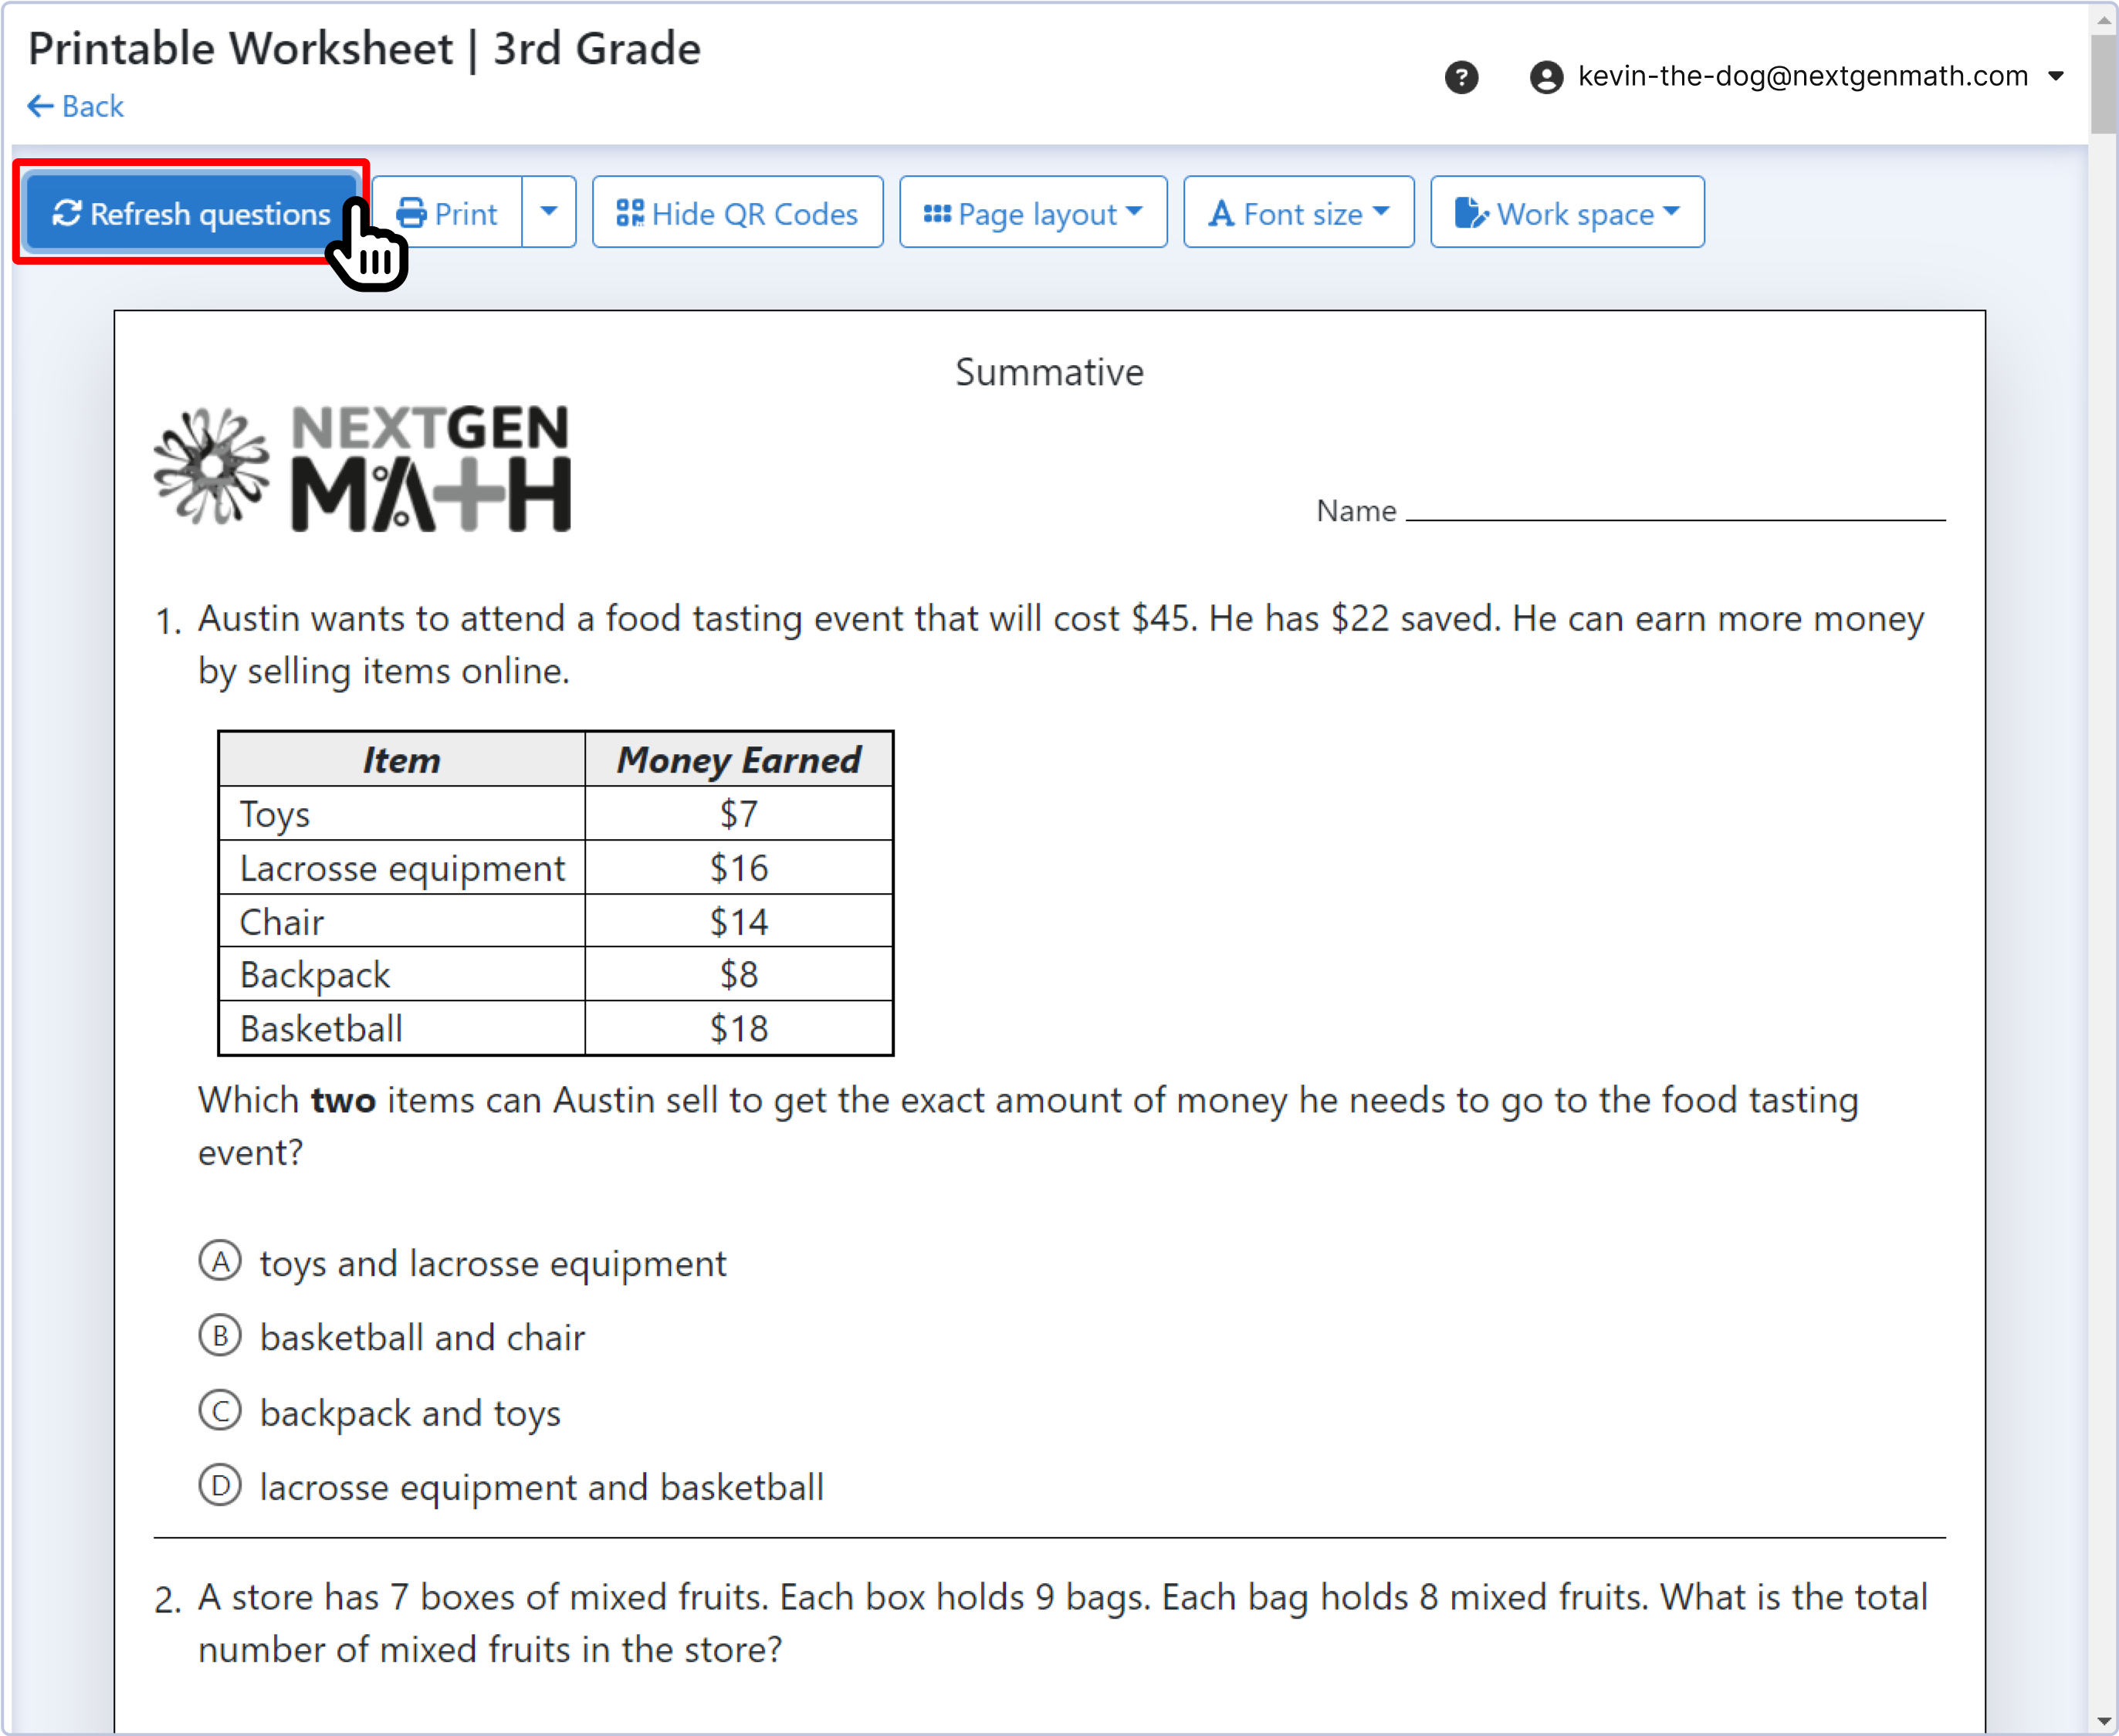Click the user account avatar icon
The height and width of the screenshot is (1736, 2119).
click(x=1546, y=77)
